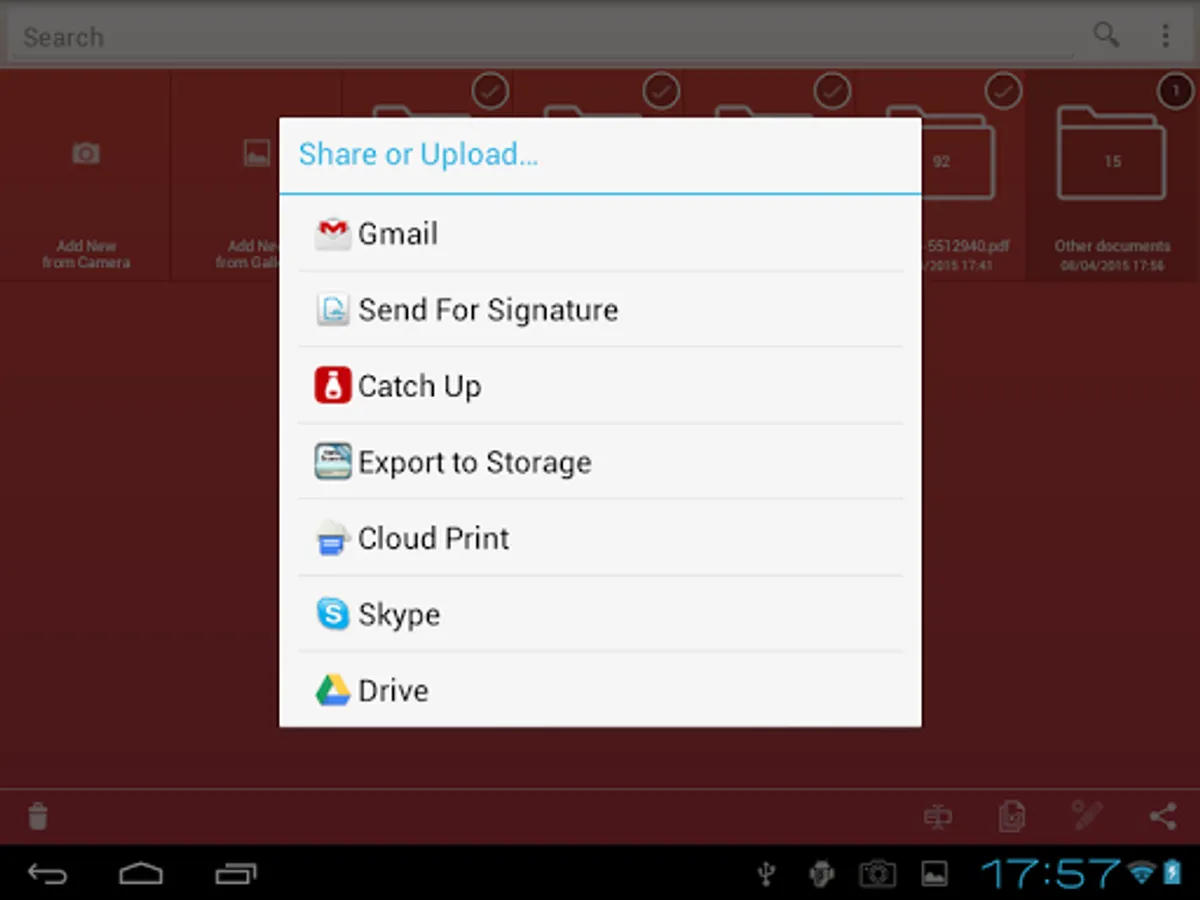The height and width of the screenshot is (900, 1200).
Task: Click the trash delete icon
Action: [x=38, y=816]
